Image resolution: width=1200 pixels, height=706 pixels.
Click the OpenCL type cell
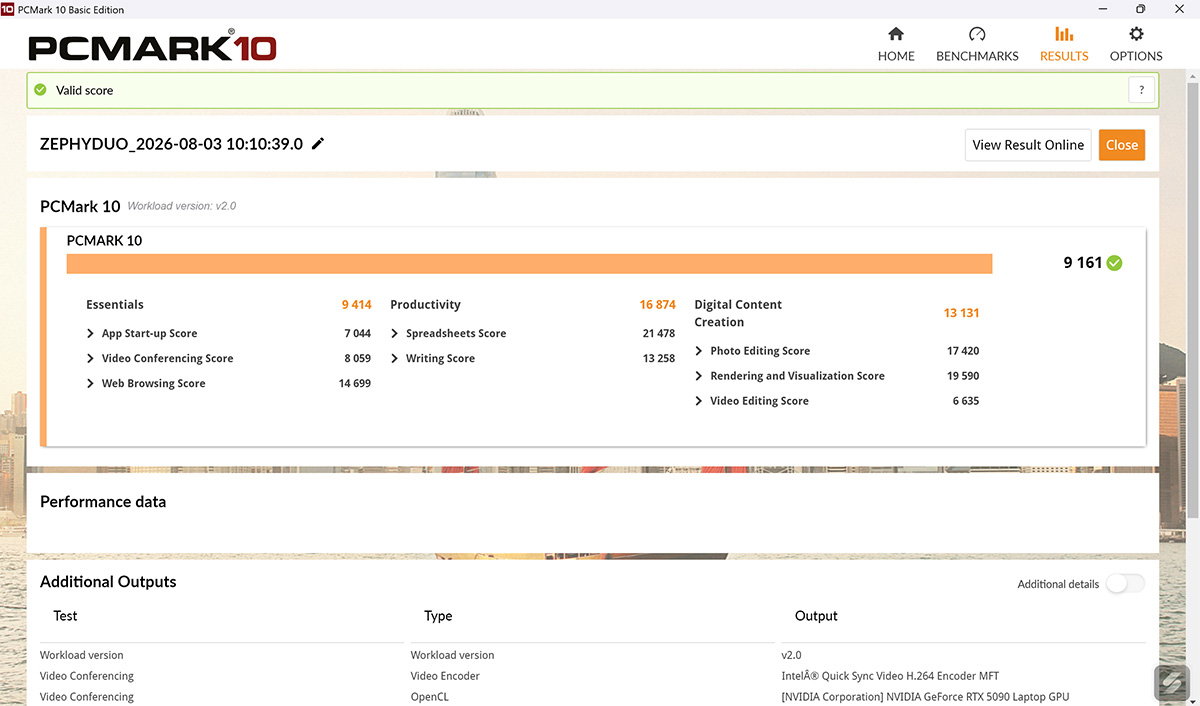pos(430,697)
